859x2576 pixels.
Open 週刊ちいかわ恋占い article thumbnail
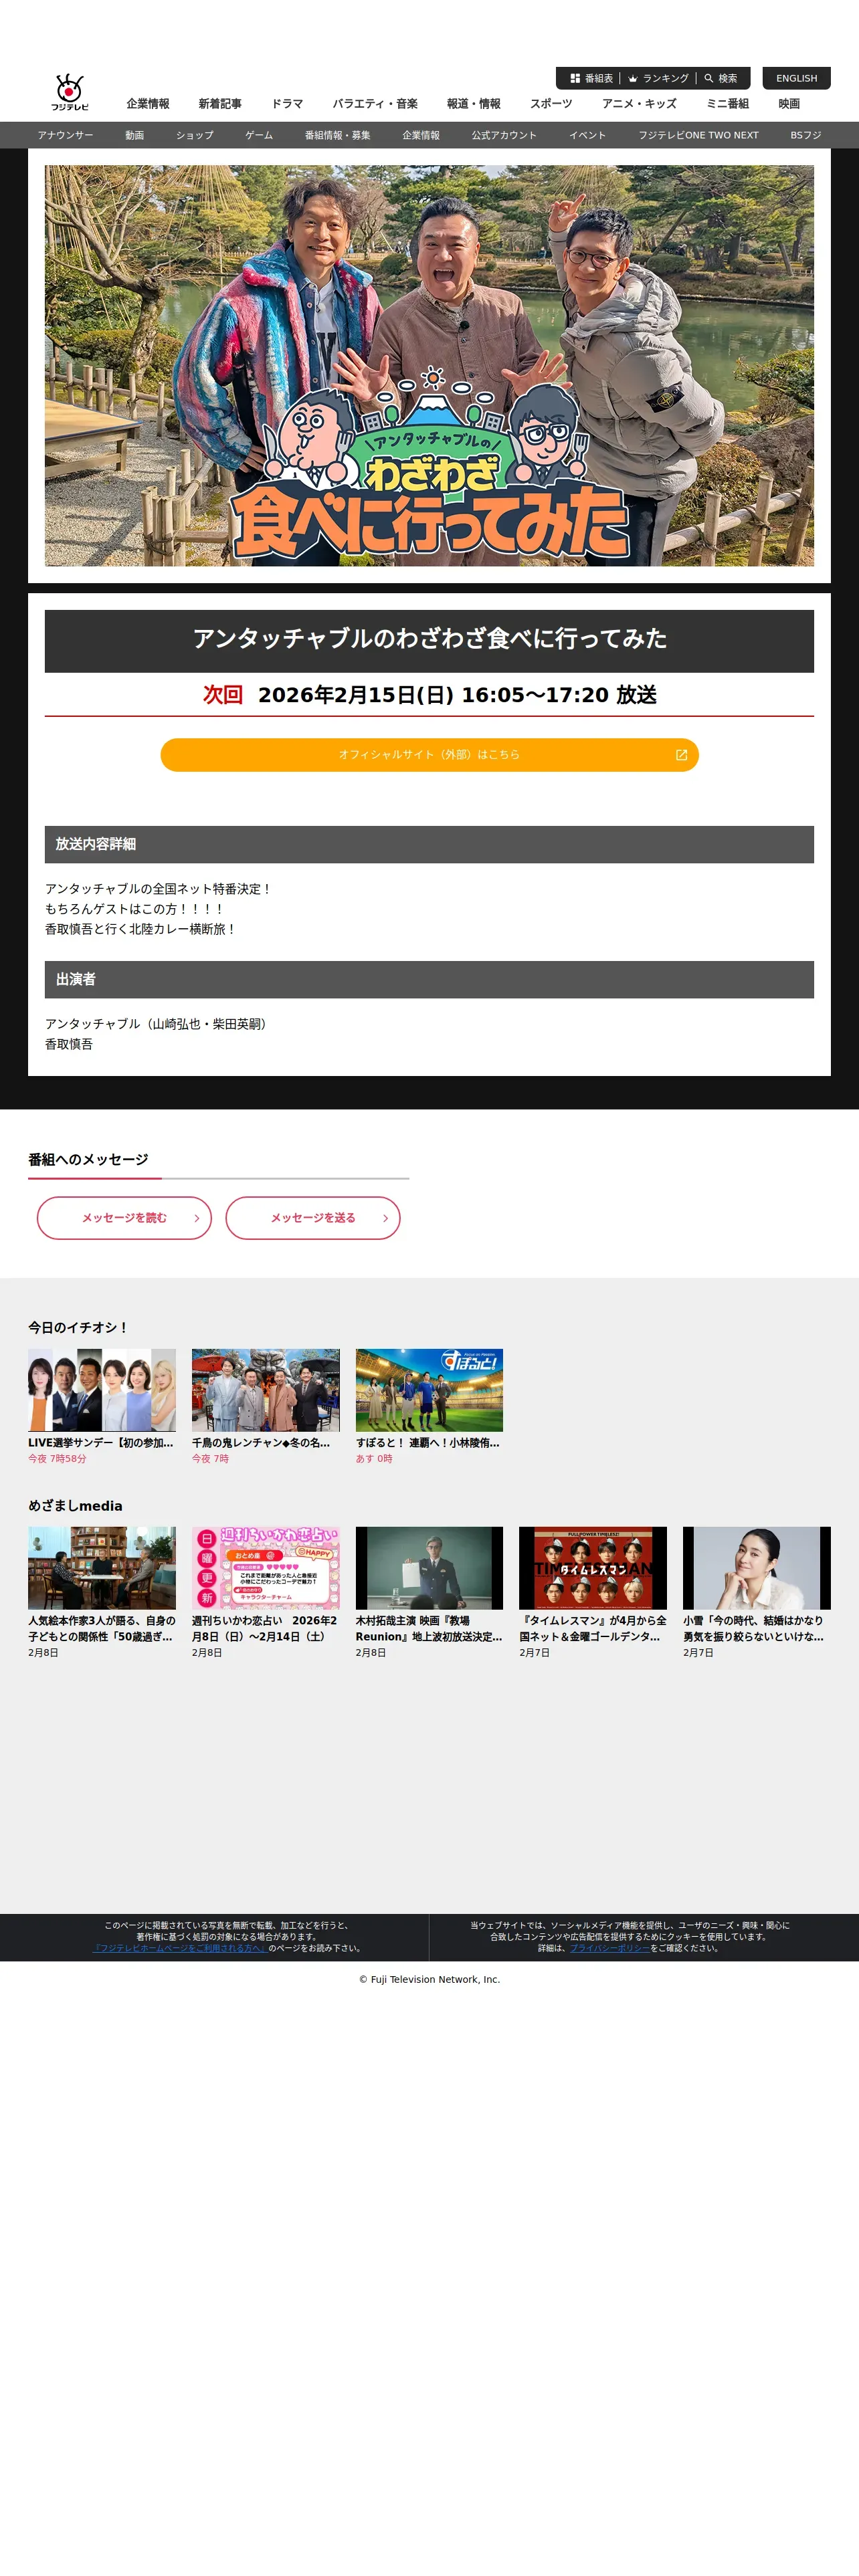265,1567
